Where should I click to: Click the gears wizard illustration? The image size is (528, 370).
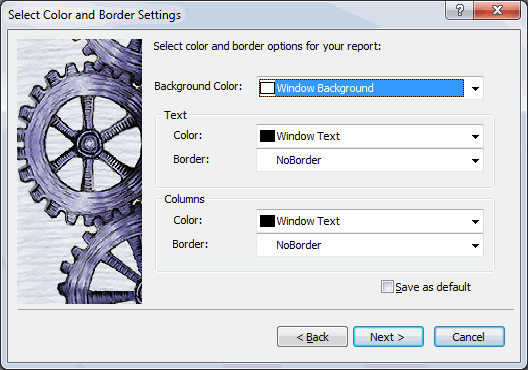click(x=79, y=171)
